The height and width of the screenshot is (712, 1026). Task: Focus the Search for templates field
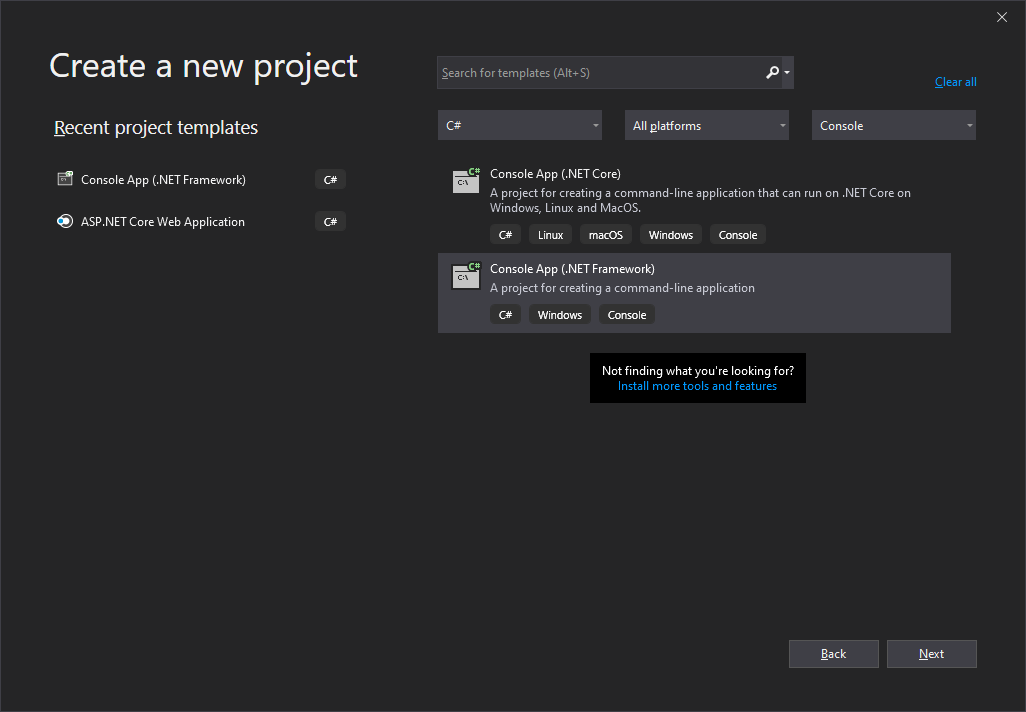click(600, 73)
